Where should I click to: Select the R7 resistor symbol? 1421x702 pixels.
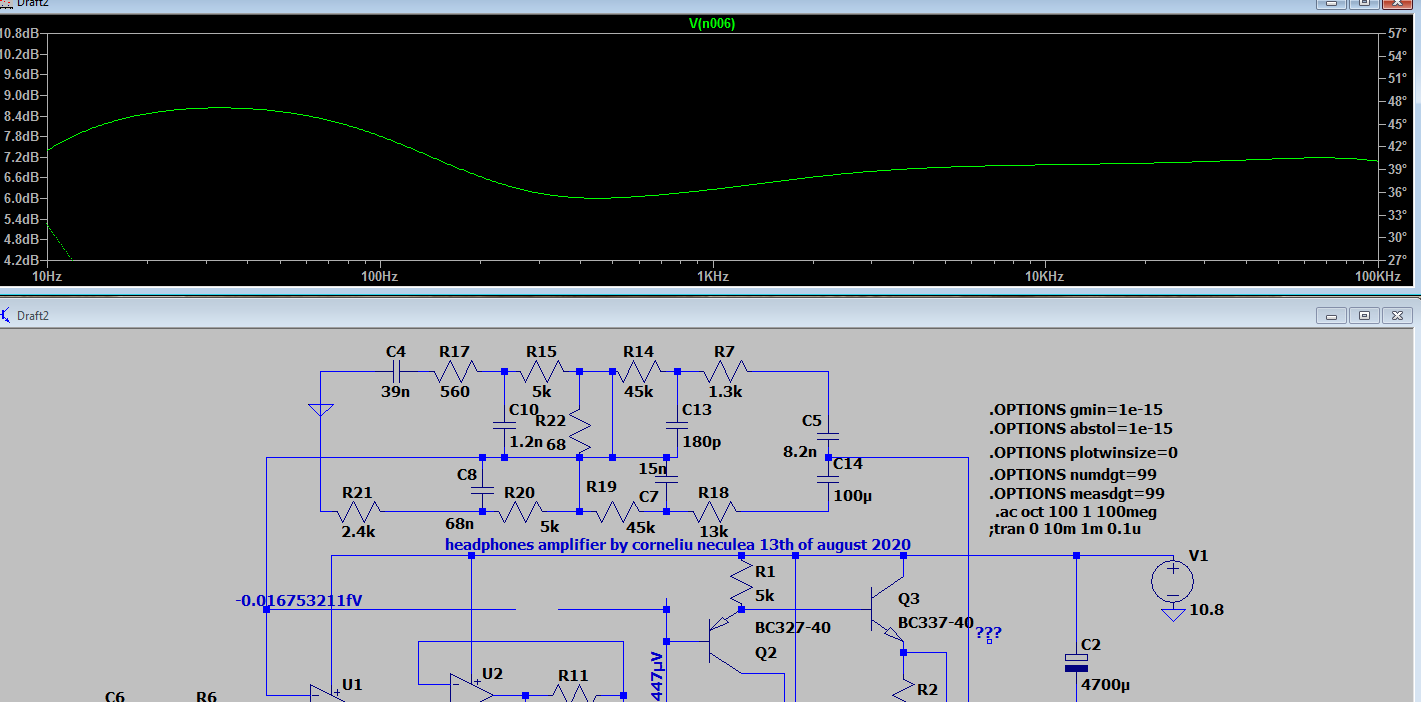pyautogui.click(x=725, y=372)
